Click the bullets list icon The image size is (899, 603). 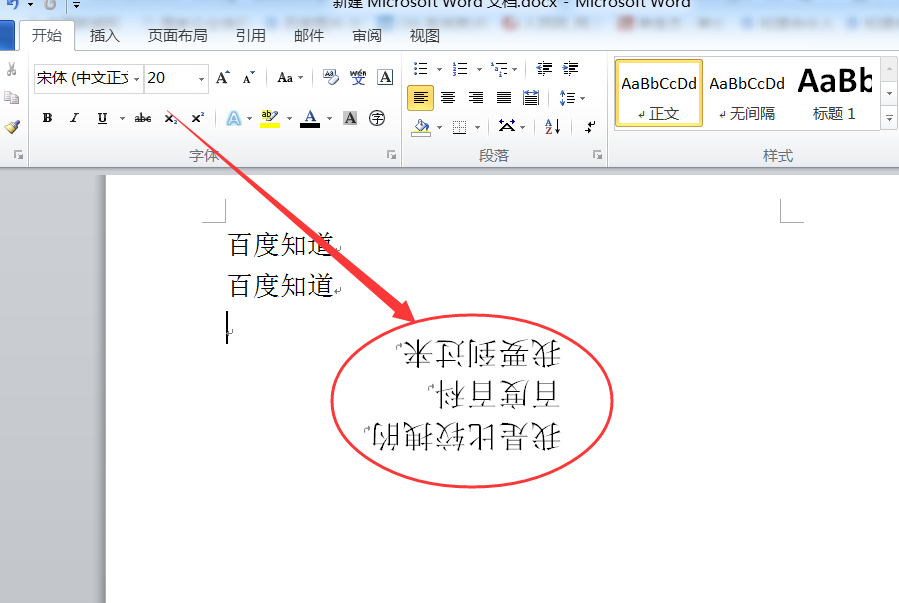pos(419,68)
